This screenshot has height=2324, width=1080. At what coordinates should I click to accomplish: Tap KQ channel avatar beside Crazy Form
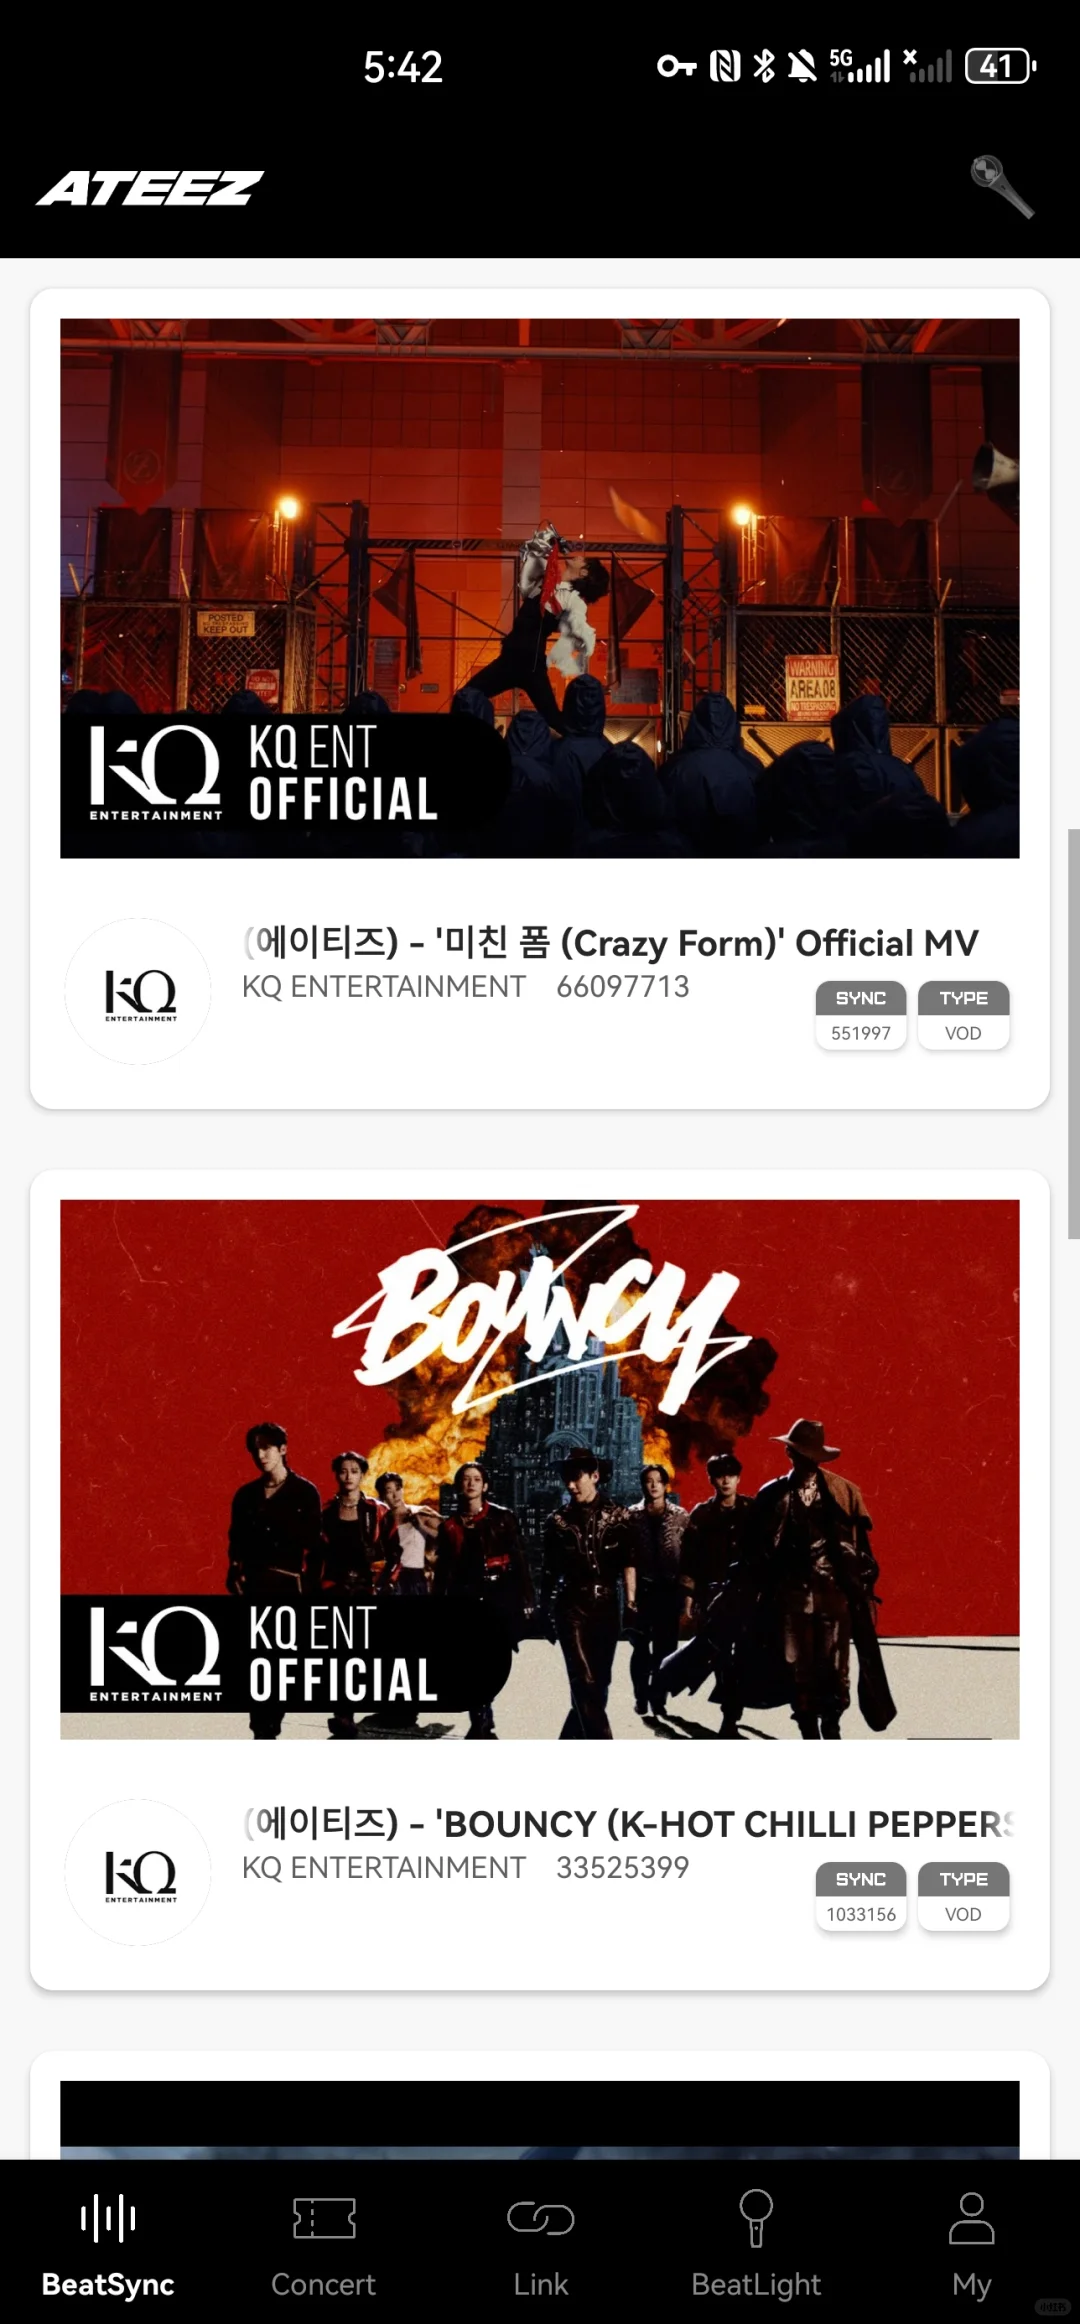point(138,991)
